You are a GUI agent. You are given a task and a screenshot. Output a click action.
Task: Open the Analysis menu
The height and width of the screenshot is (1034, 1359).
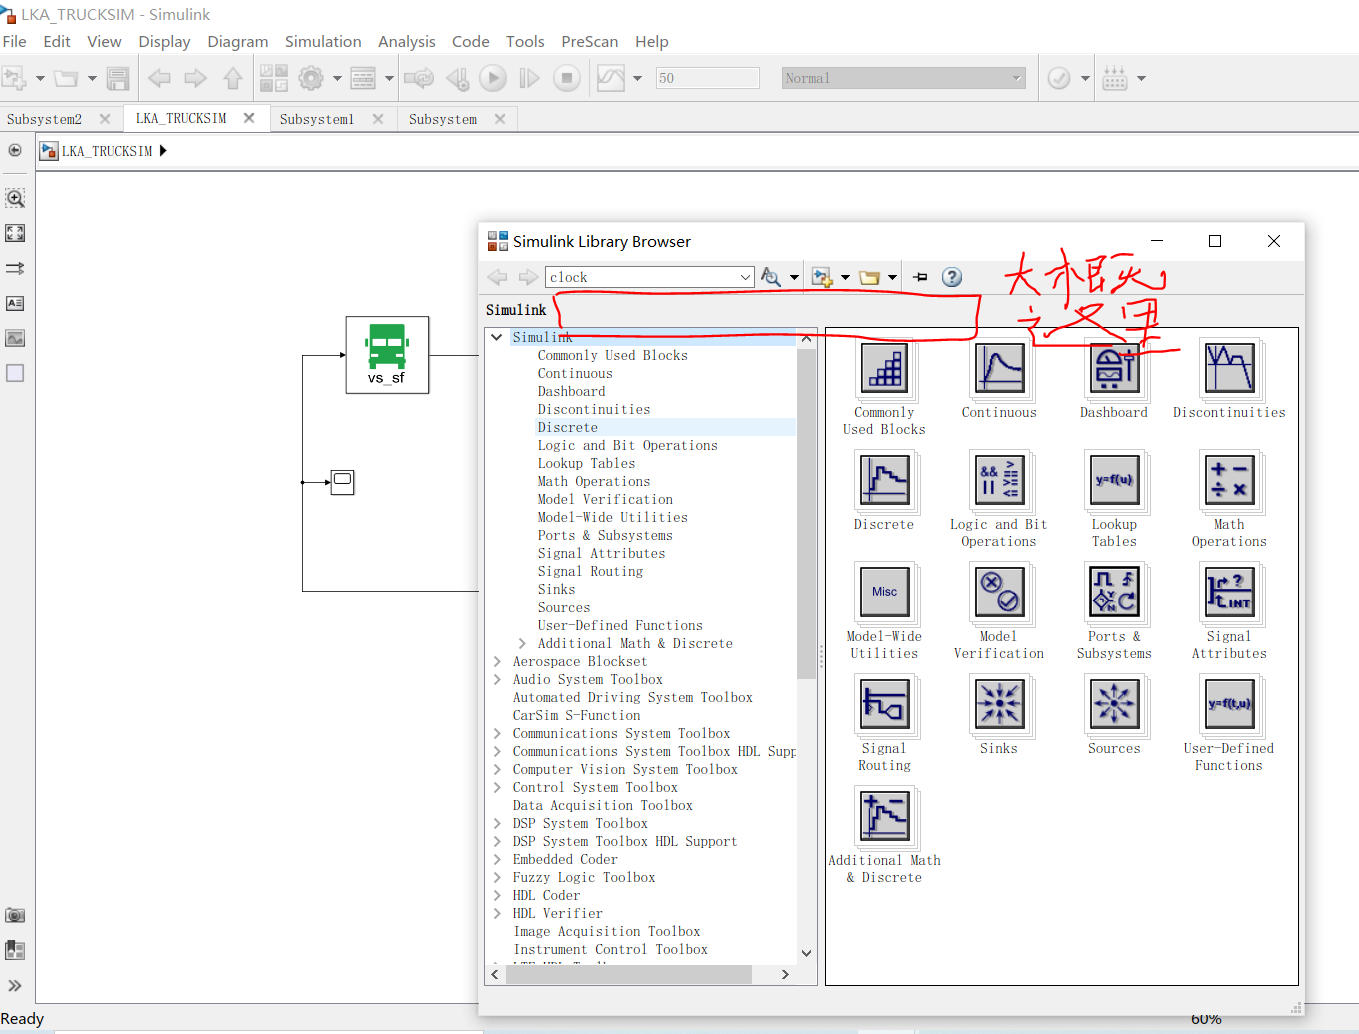coord(407,42)
